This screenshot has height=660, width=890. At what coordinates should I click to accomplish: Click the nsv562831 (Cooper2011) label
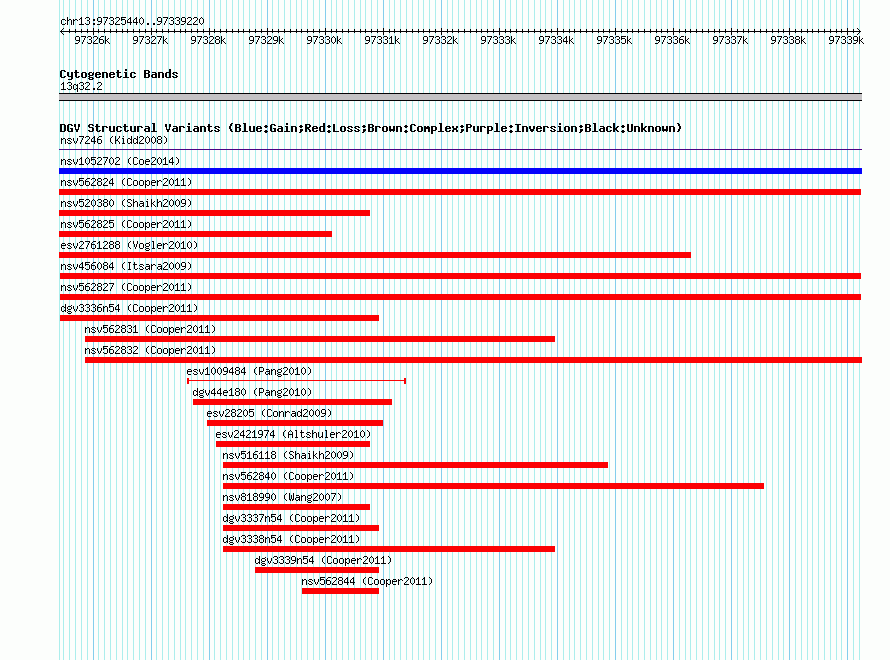point(150,329)
